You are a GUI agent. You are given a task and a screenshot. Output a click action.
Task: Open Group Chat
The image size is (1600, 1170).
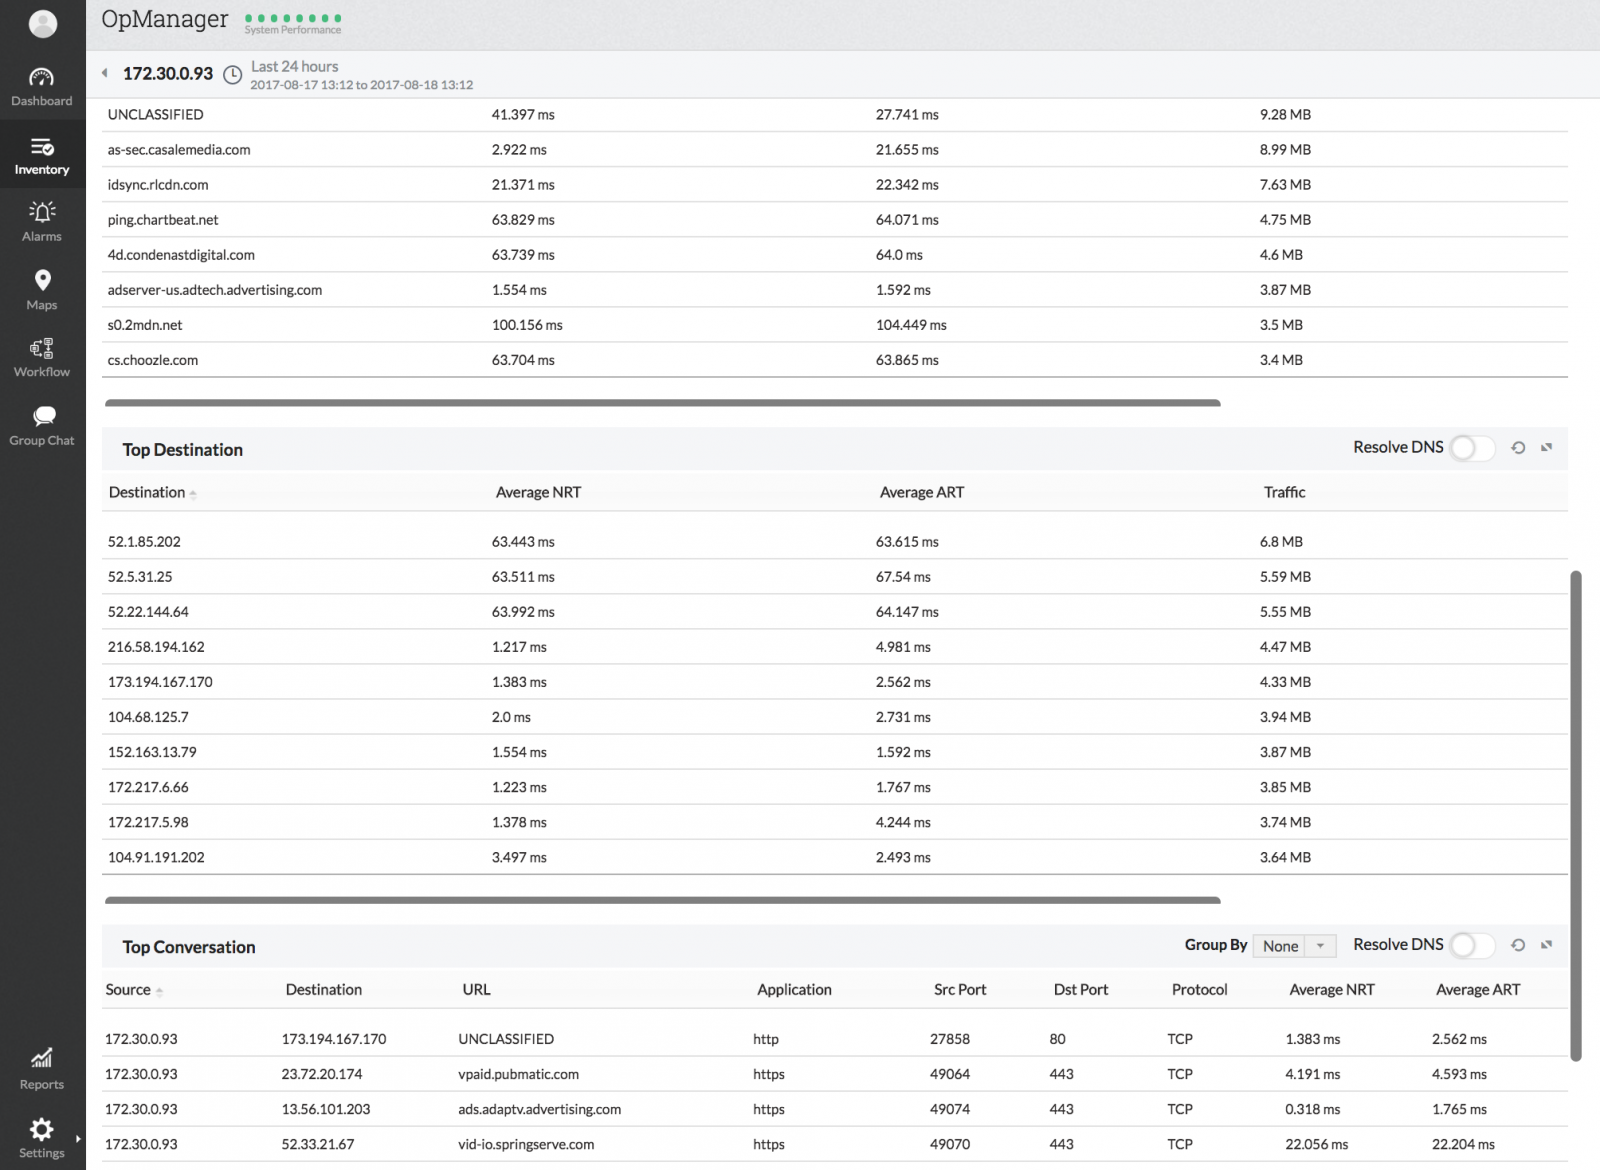[42, 426]
